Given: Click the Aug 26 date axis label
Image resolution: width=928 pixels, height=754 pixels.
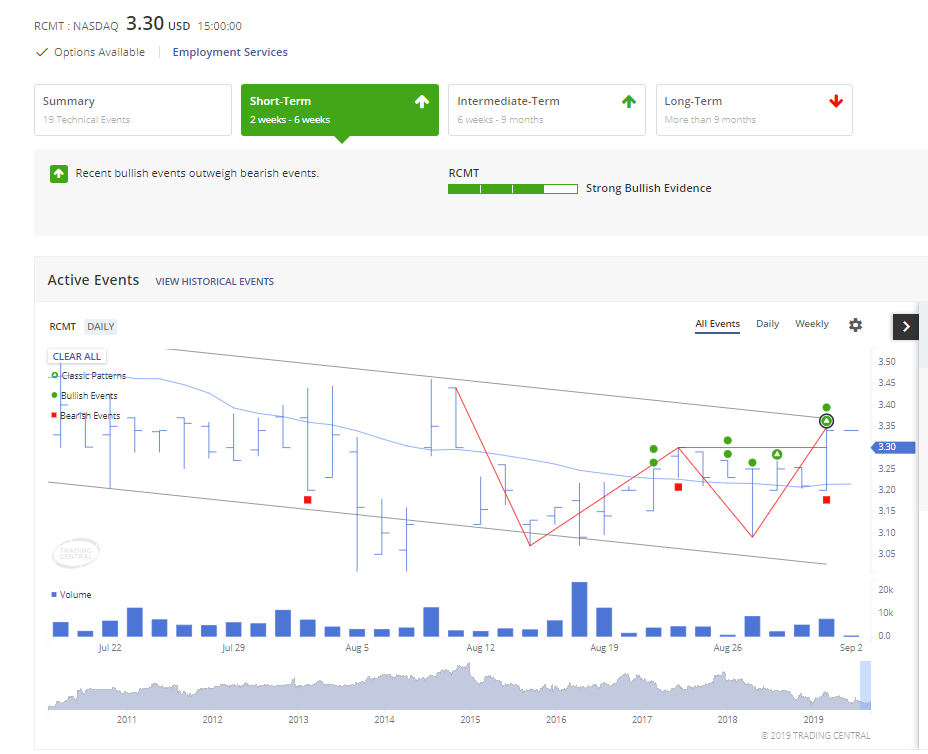Looking at the screenshot, I should [727, 647].
